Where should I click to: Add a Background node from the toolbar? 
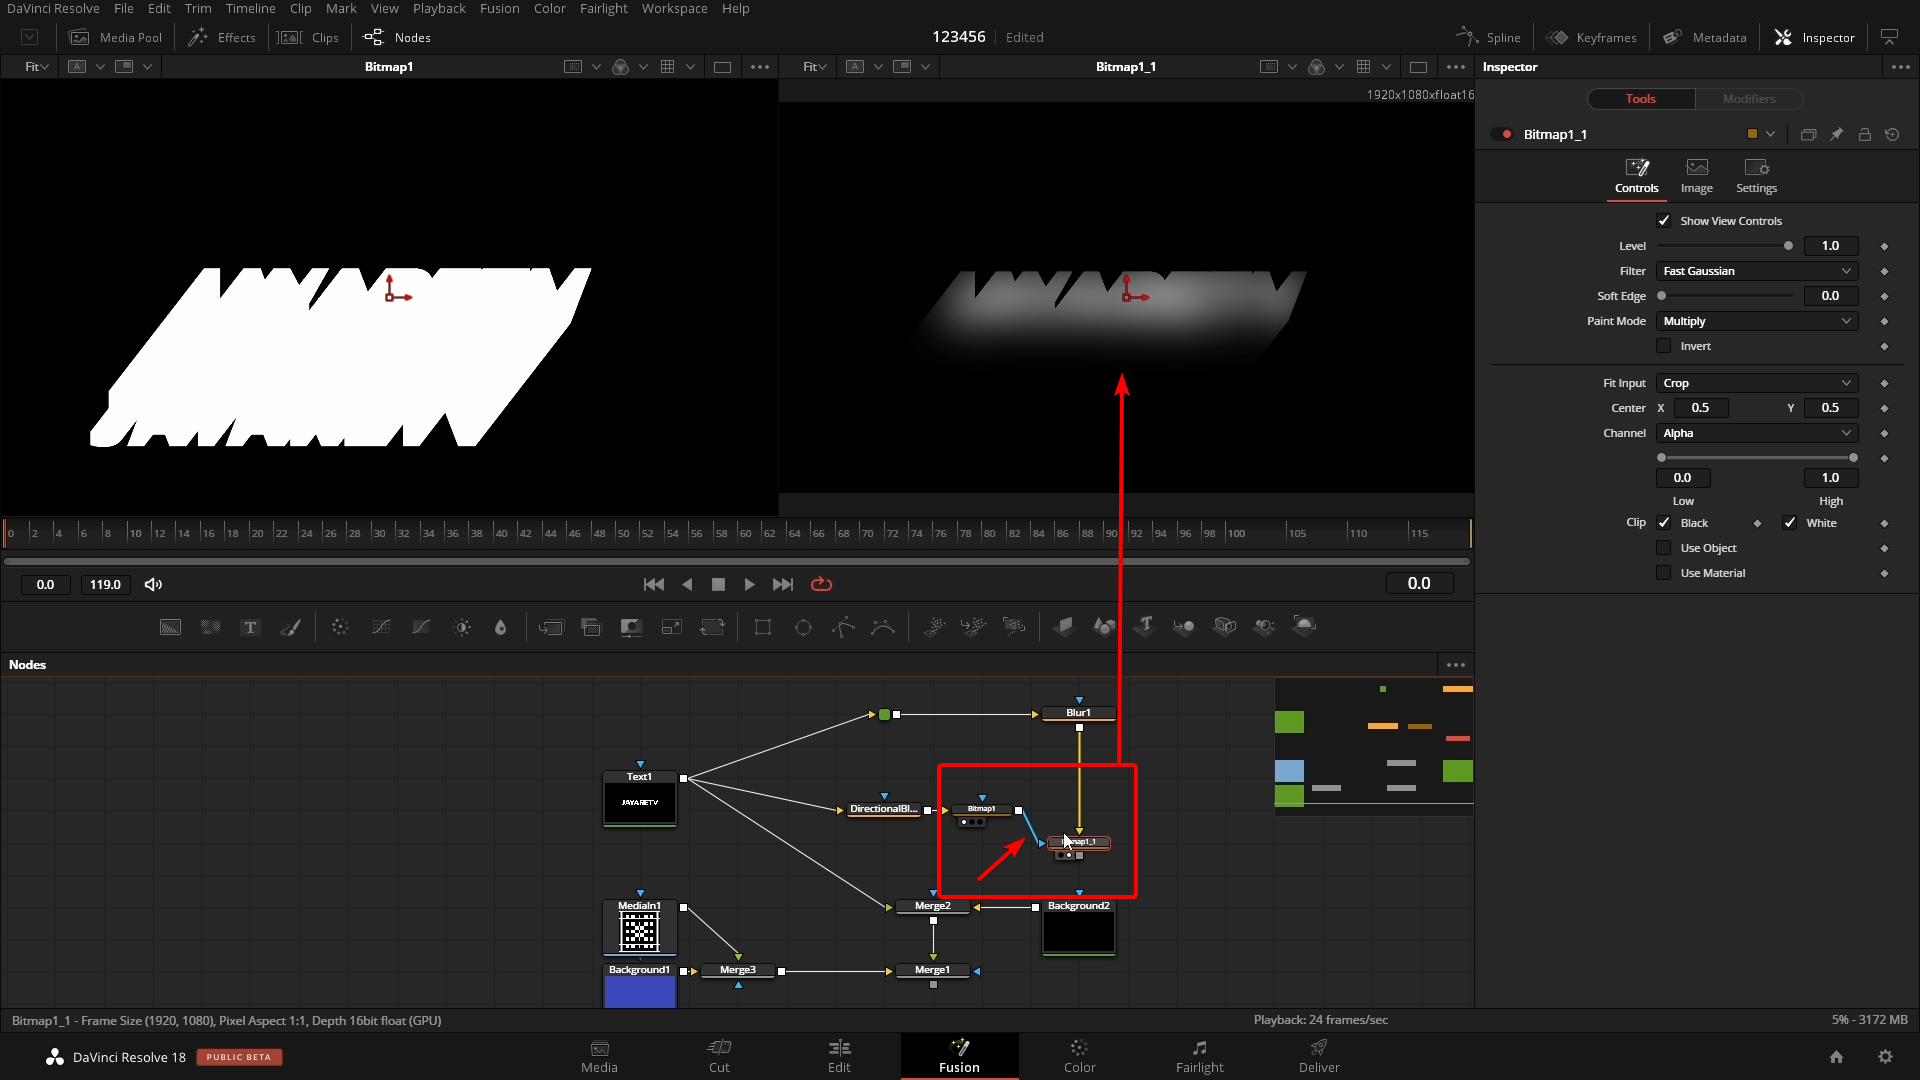[x=170, y=627]
